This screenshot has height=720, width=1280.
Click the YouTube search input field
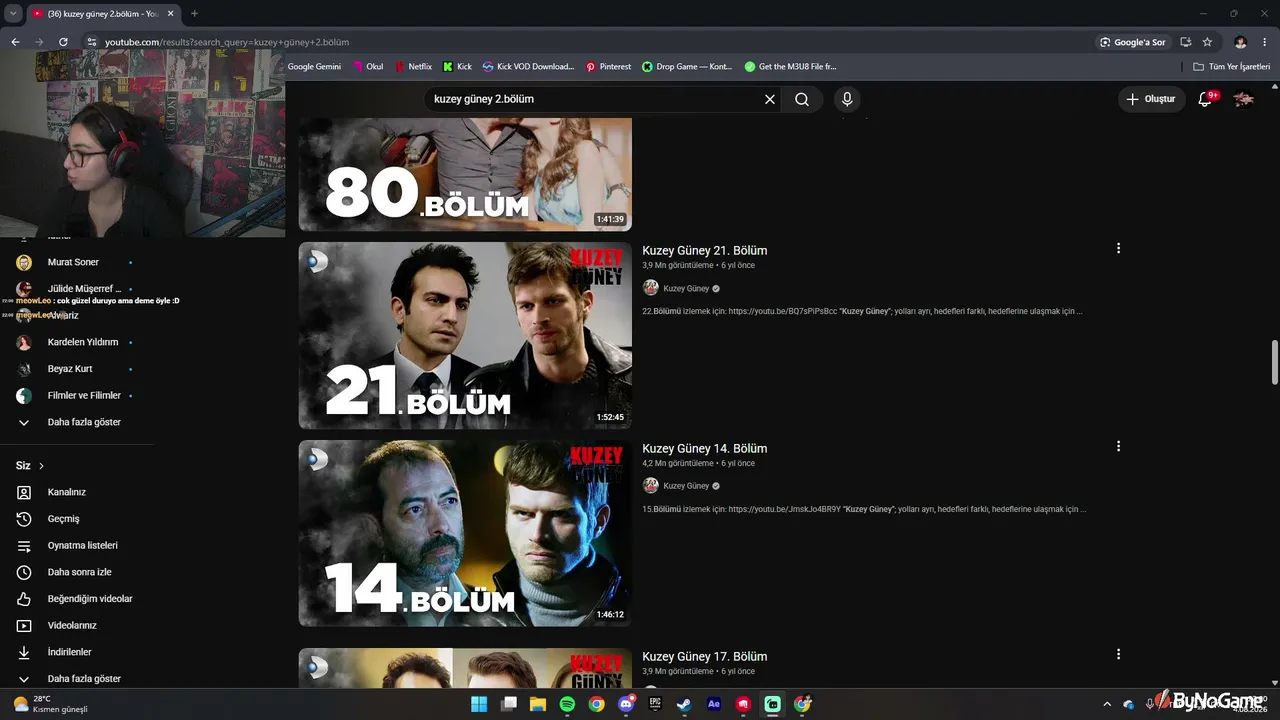(x=594, y=99)
